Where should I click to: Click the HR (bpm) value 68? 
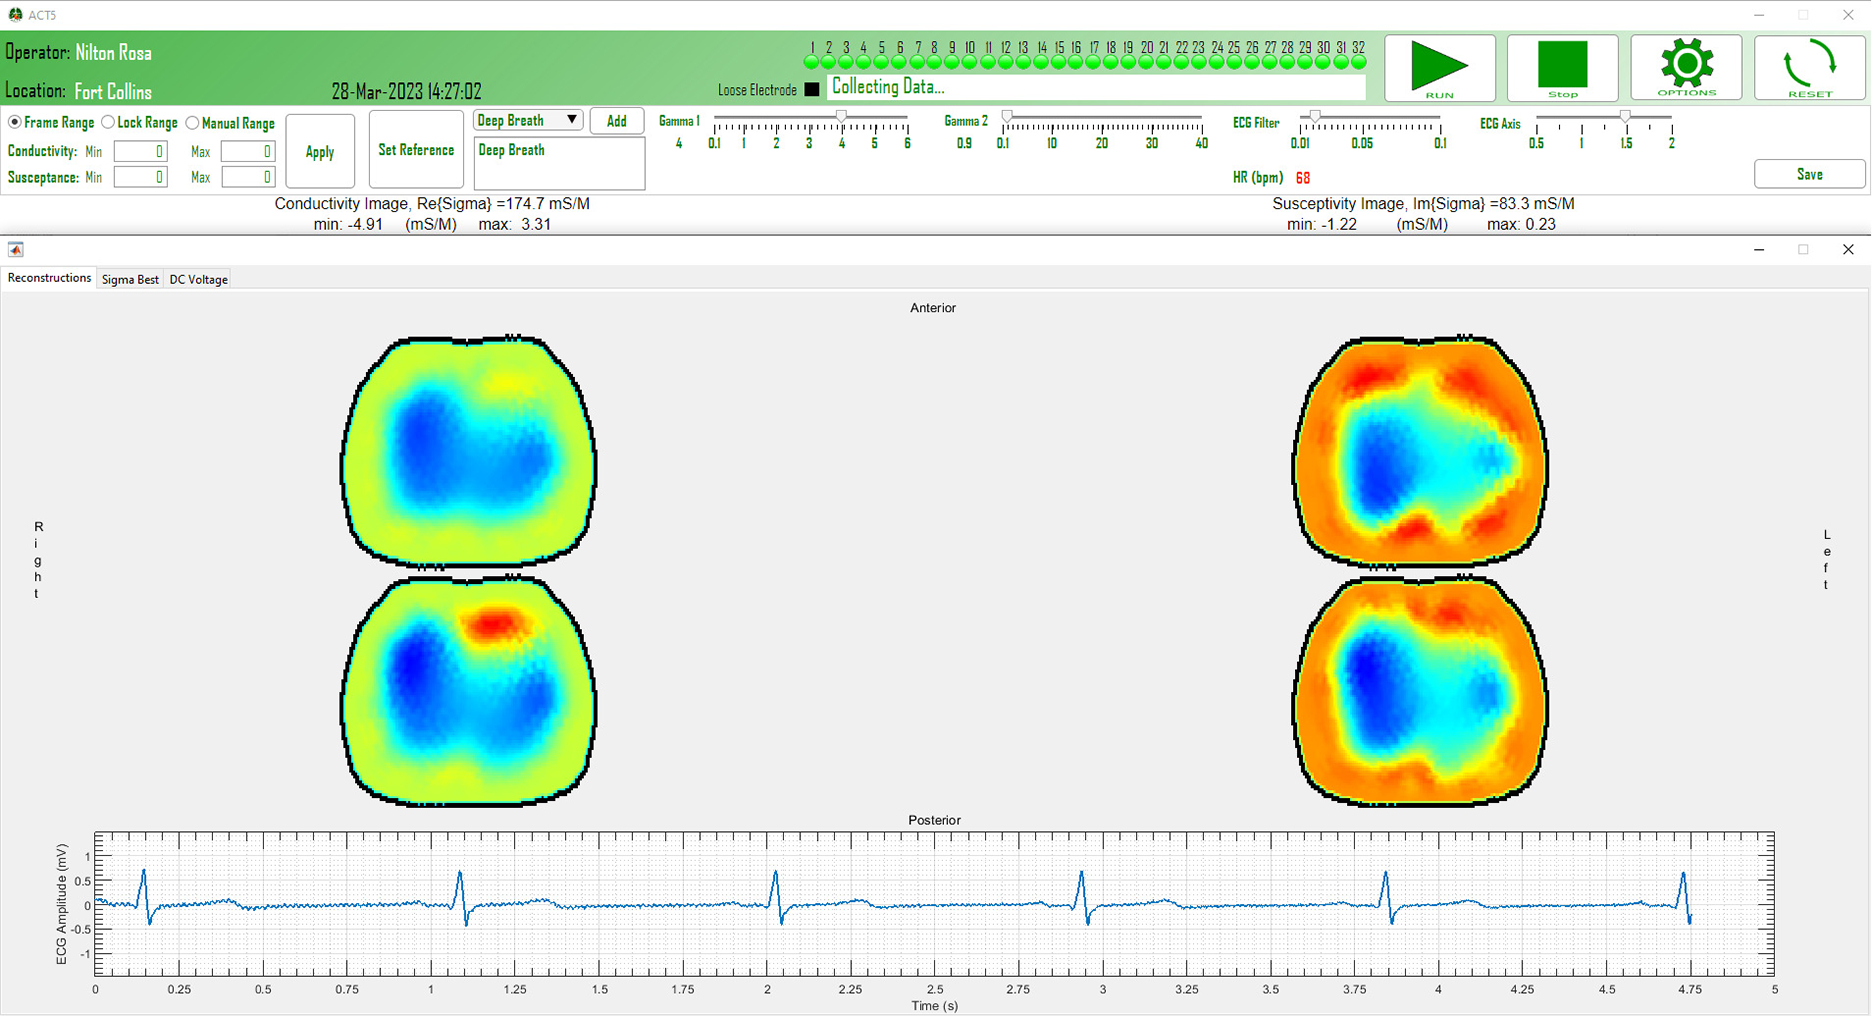[x=1303, y=178]
